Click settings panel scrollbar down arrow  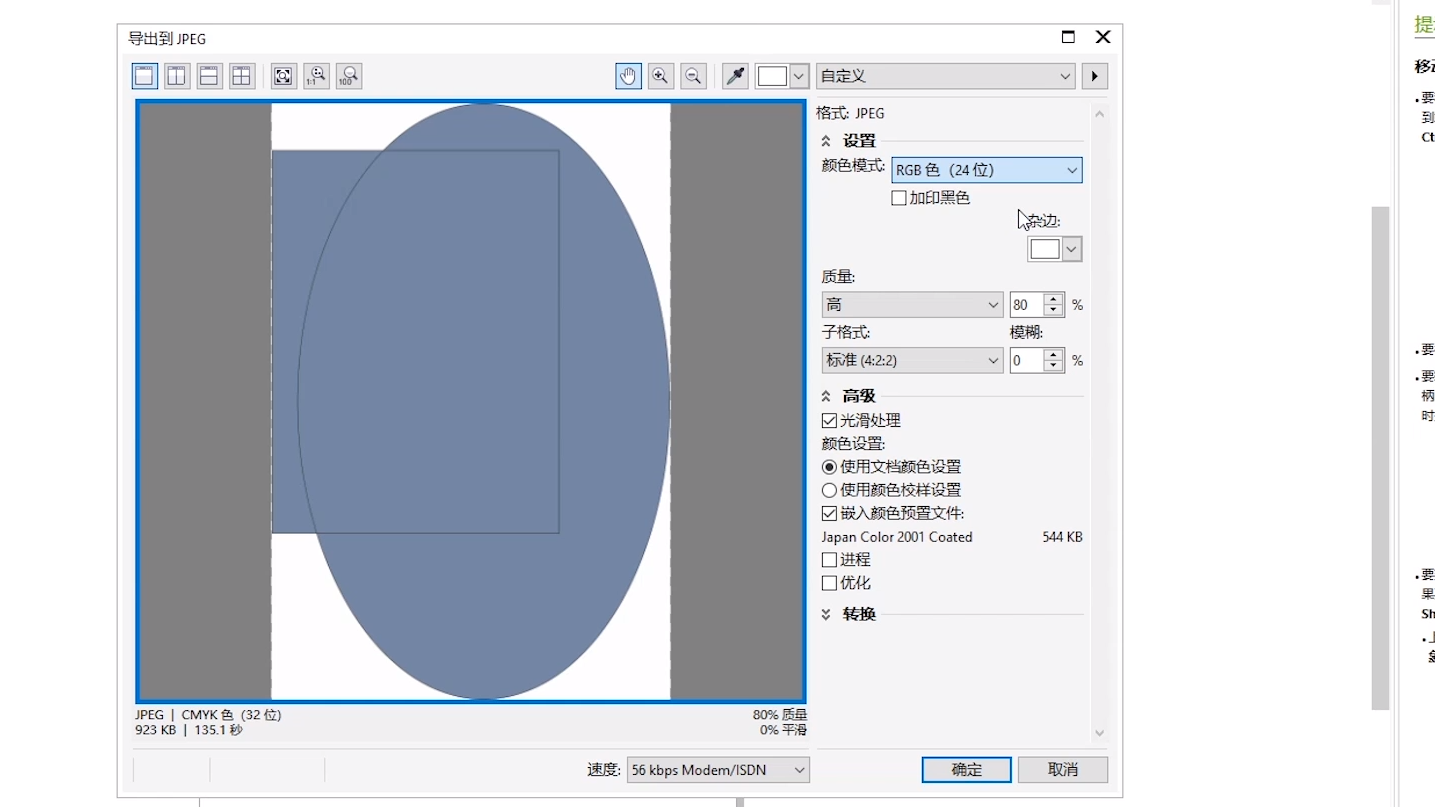coord(1100,733)
